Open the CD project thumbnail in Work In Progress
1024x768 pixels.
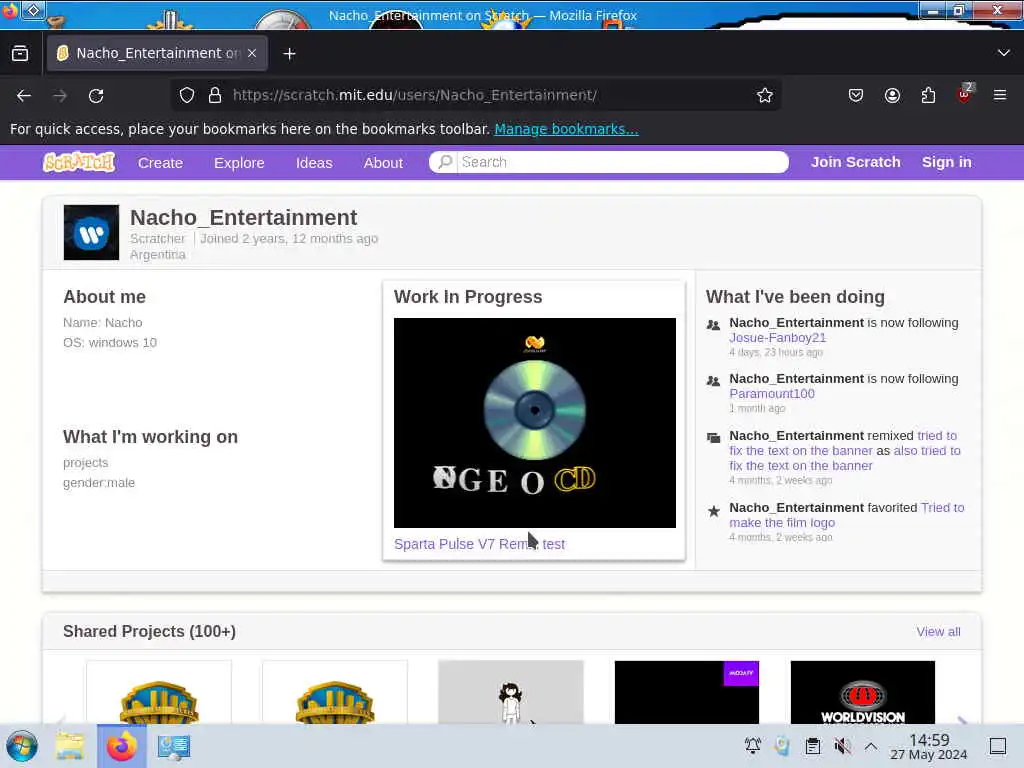tap(535, 423)
